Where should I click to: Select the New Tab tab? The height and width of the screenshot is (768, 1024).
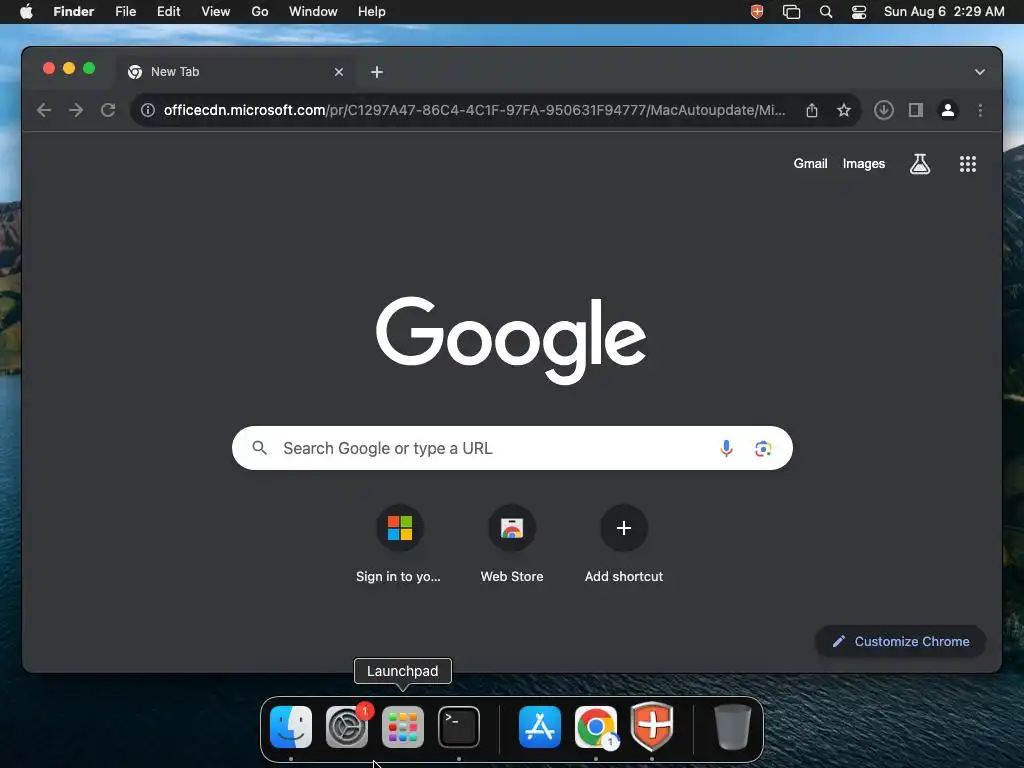tap(236, 72)
